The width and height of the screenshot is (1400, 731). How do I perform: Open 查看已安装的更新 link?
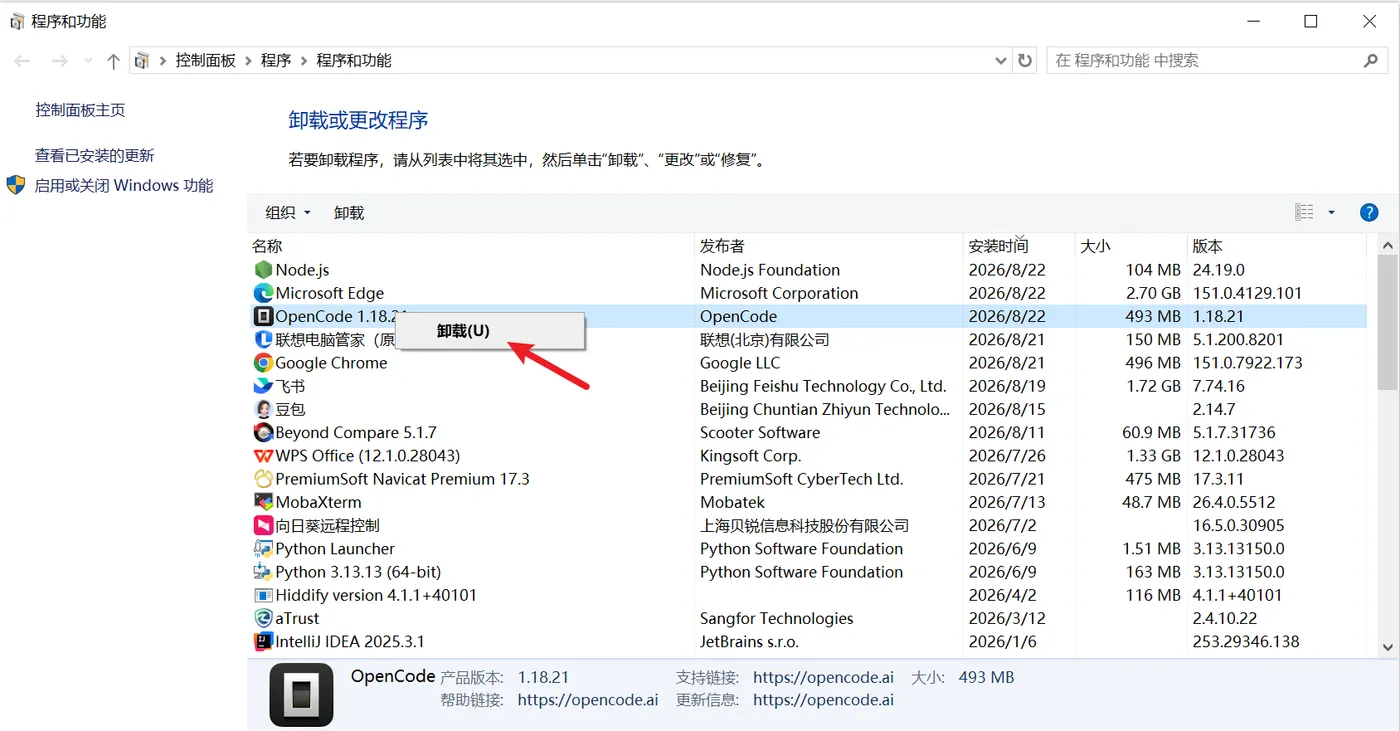click(95, 155)
